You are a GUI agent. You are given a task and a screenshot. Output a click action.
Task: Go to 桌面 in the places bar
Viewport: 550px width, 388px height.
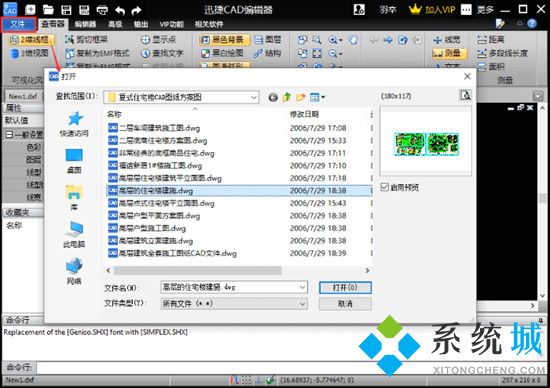click(x=74, y=161)
